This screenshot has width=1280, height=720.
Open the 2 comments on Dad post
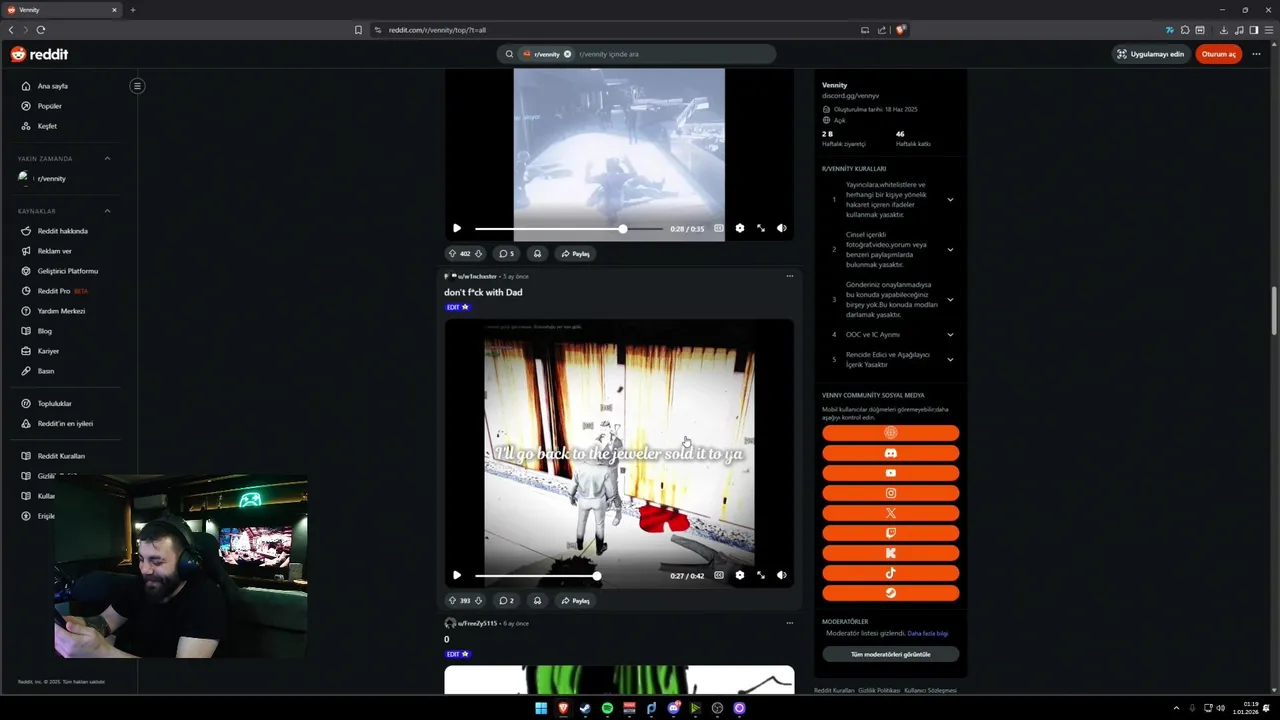point(506,601)
